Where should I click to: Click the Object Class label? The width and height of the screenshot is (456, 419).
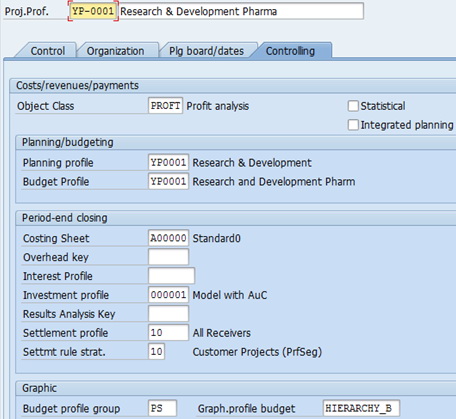tap(45, 106)
